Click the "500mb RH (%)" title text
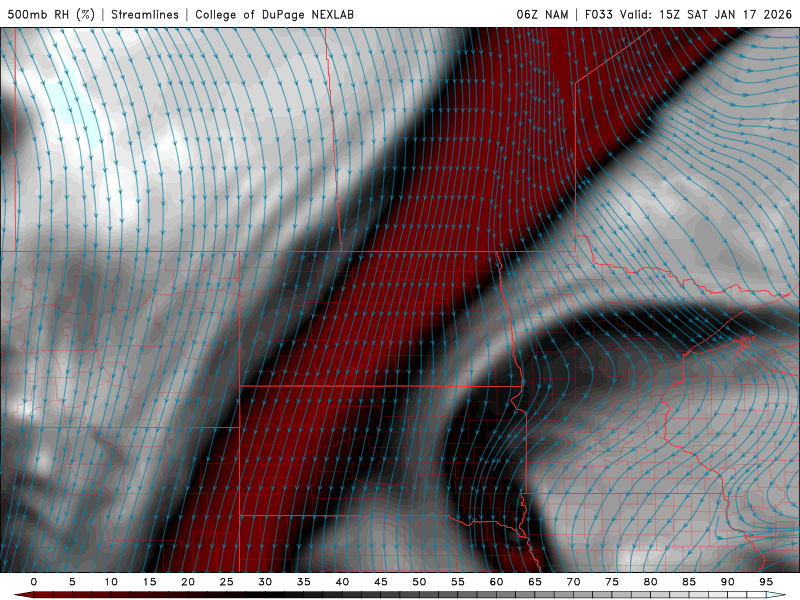 (51, 14)
